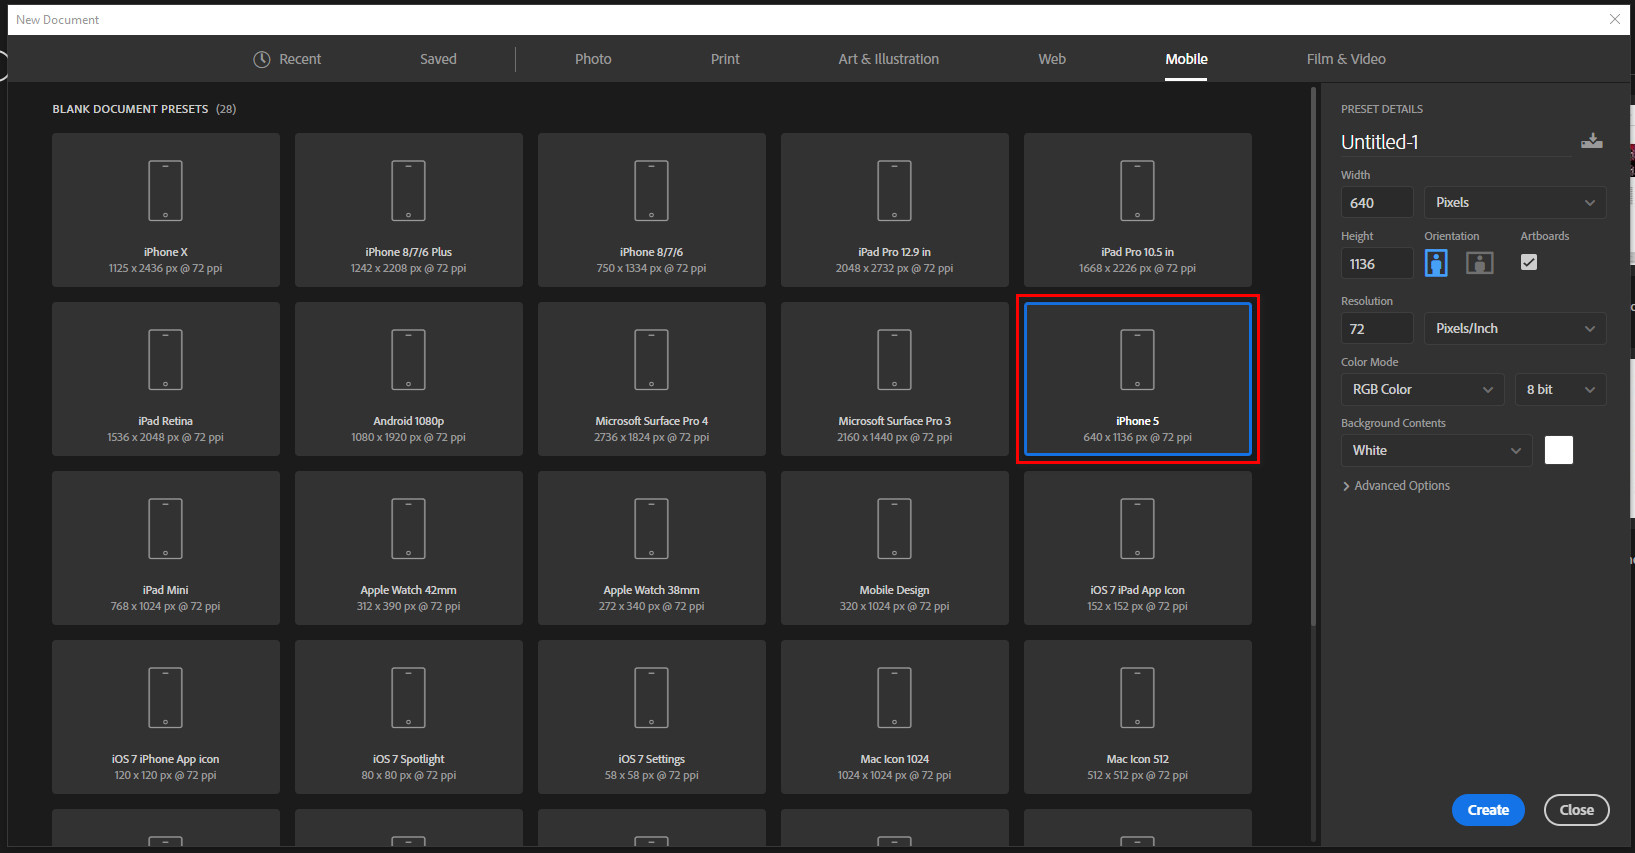Switch to the Art & Illustration tab
The width and height of the screenshot is (1635, 853).
point(888,59)
